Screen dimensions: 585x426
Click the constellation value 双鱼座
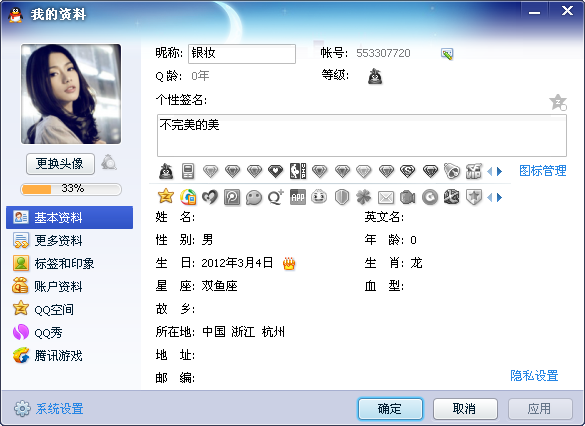[x=219, y=286]
